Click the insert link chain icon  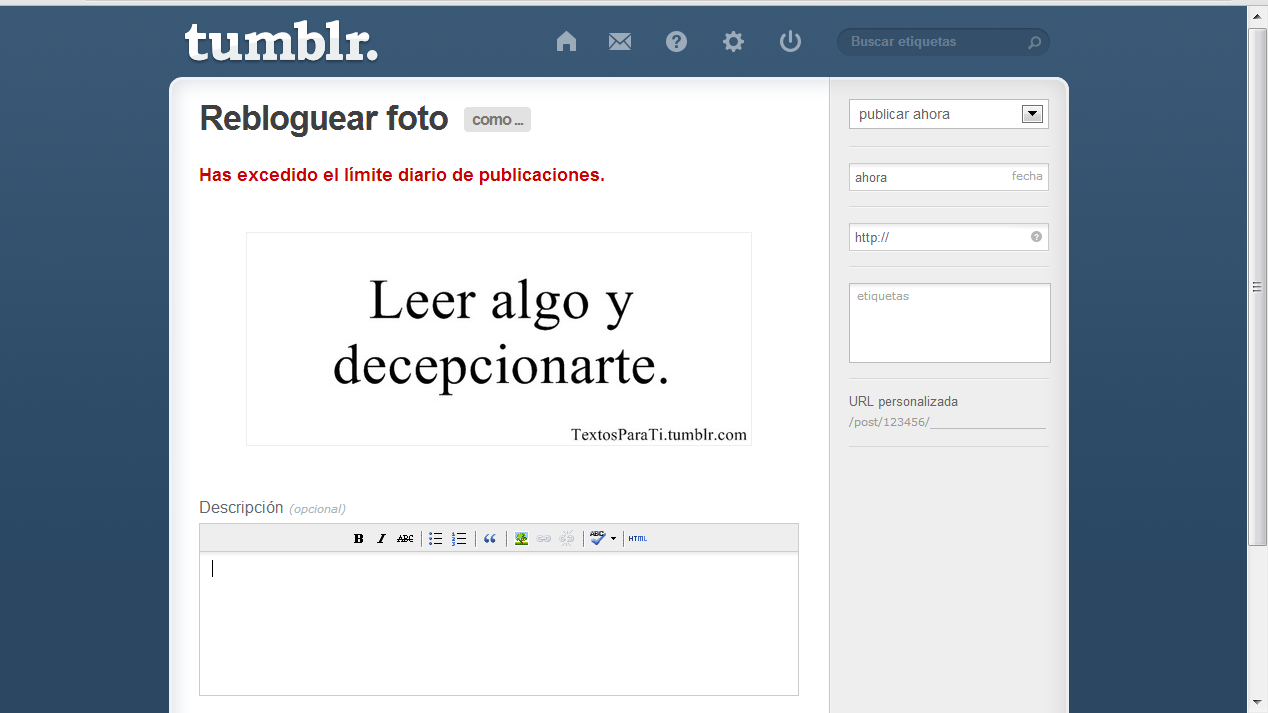(544, 538)
